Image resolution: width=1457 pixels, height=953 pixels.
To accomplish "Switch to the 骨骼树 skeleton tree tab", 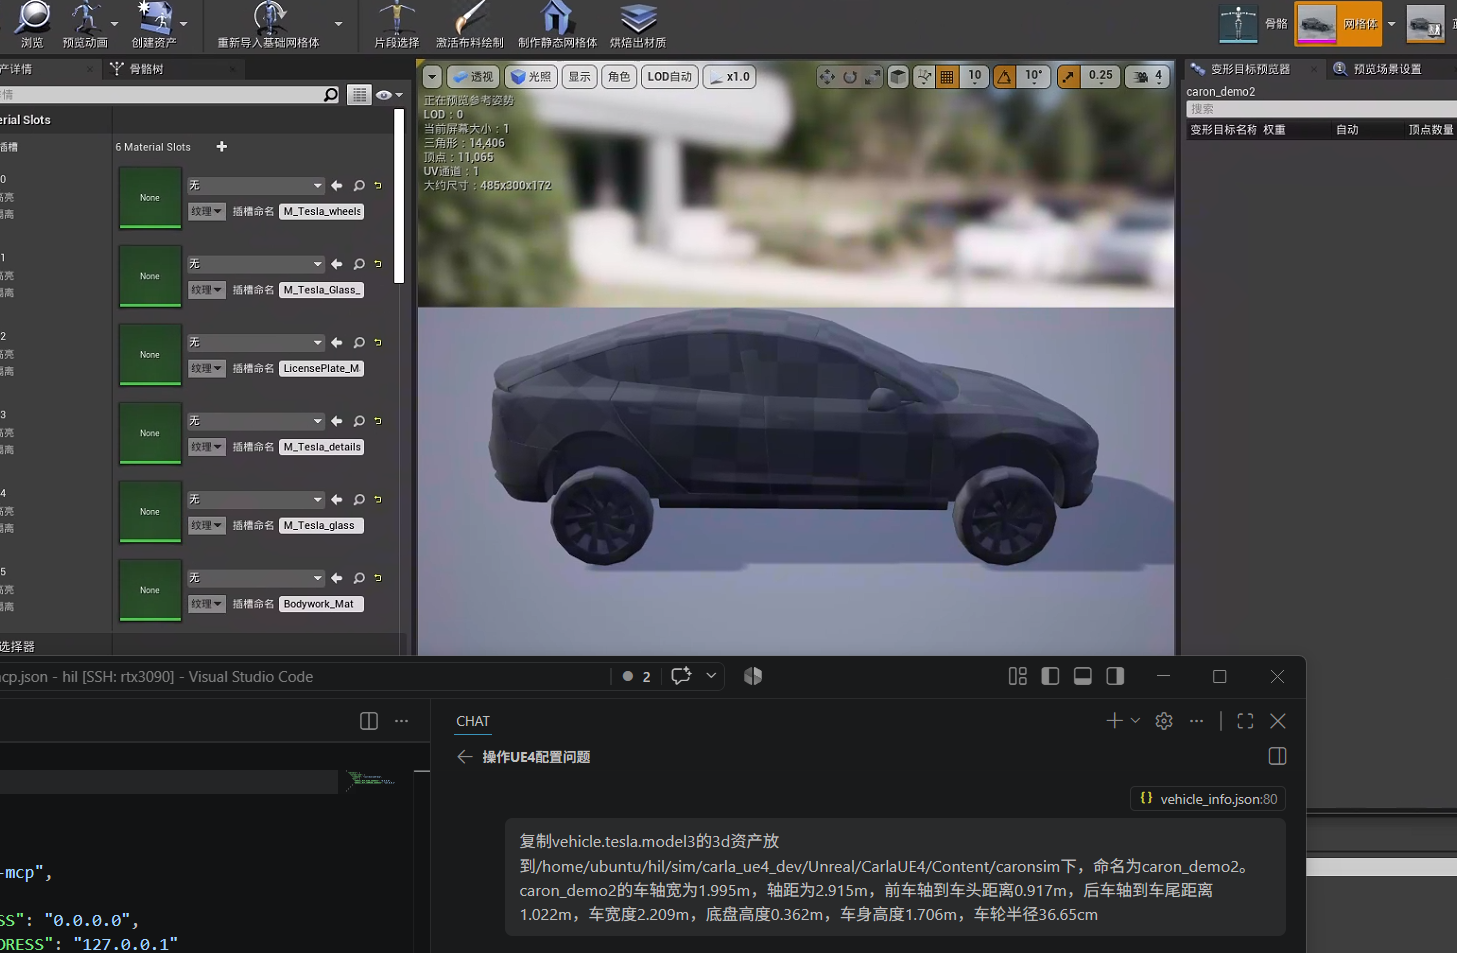I will click(x=146, y=69).
